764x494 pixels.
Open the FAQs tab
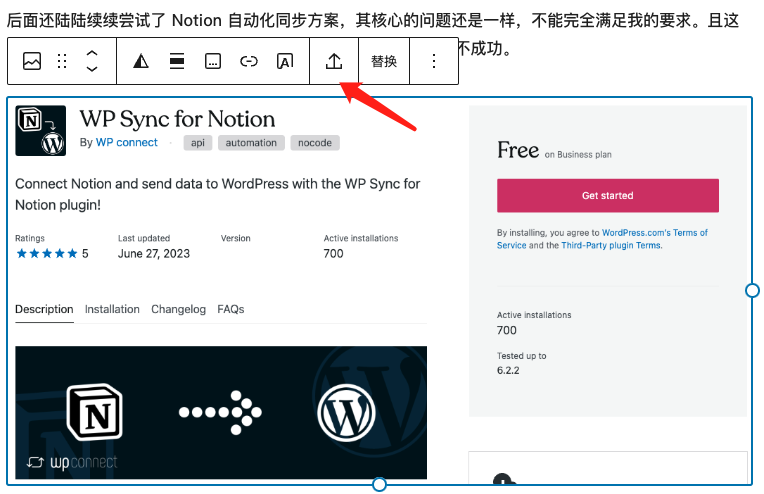click(231, 309)
